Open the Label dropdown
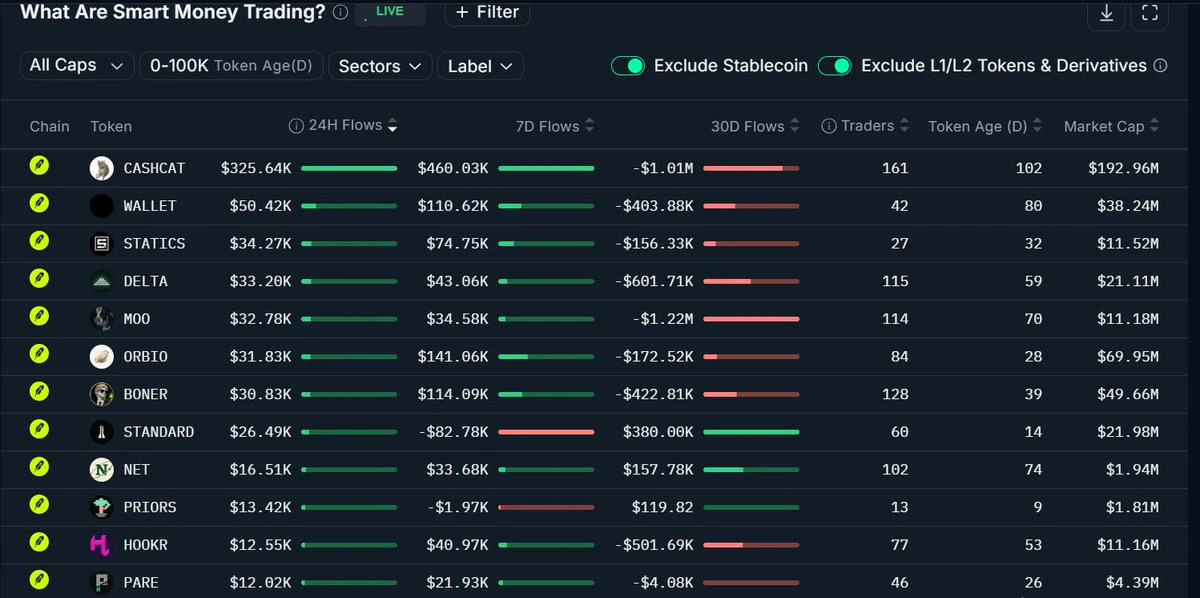This screenshot has height=598, width=1200. click(x=480, y=66)
